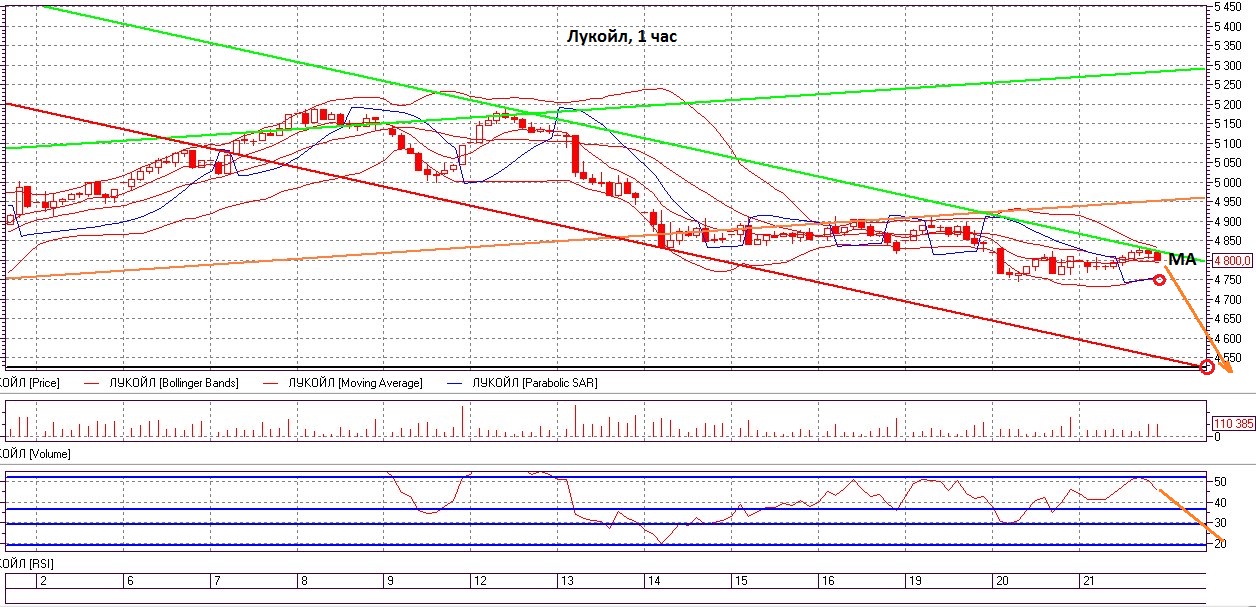Select date 8 on the time axis

tap(304, 581)
